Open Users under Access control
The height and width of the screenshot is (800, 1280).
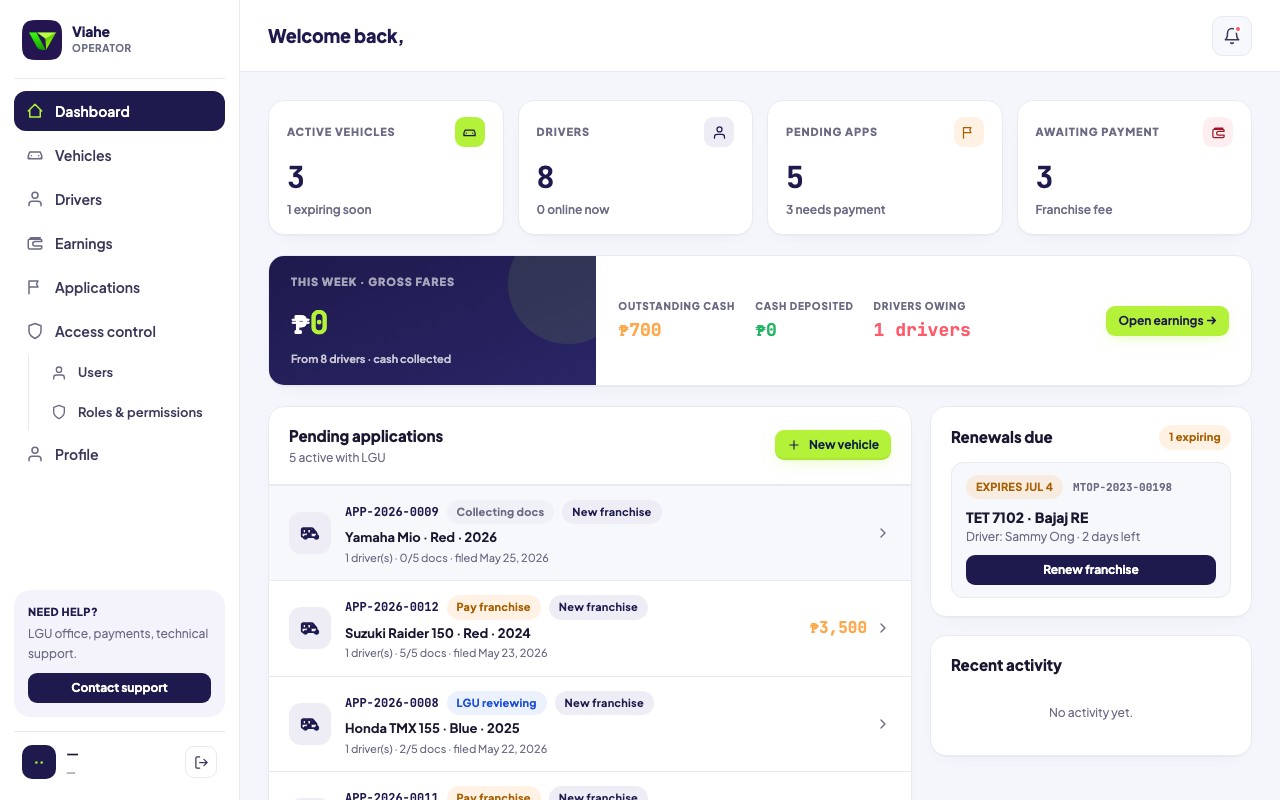pos(132,372)
